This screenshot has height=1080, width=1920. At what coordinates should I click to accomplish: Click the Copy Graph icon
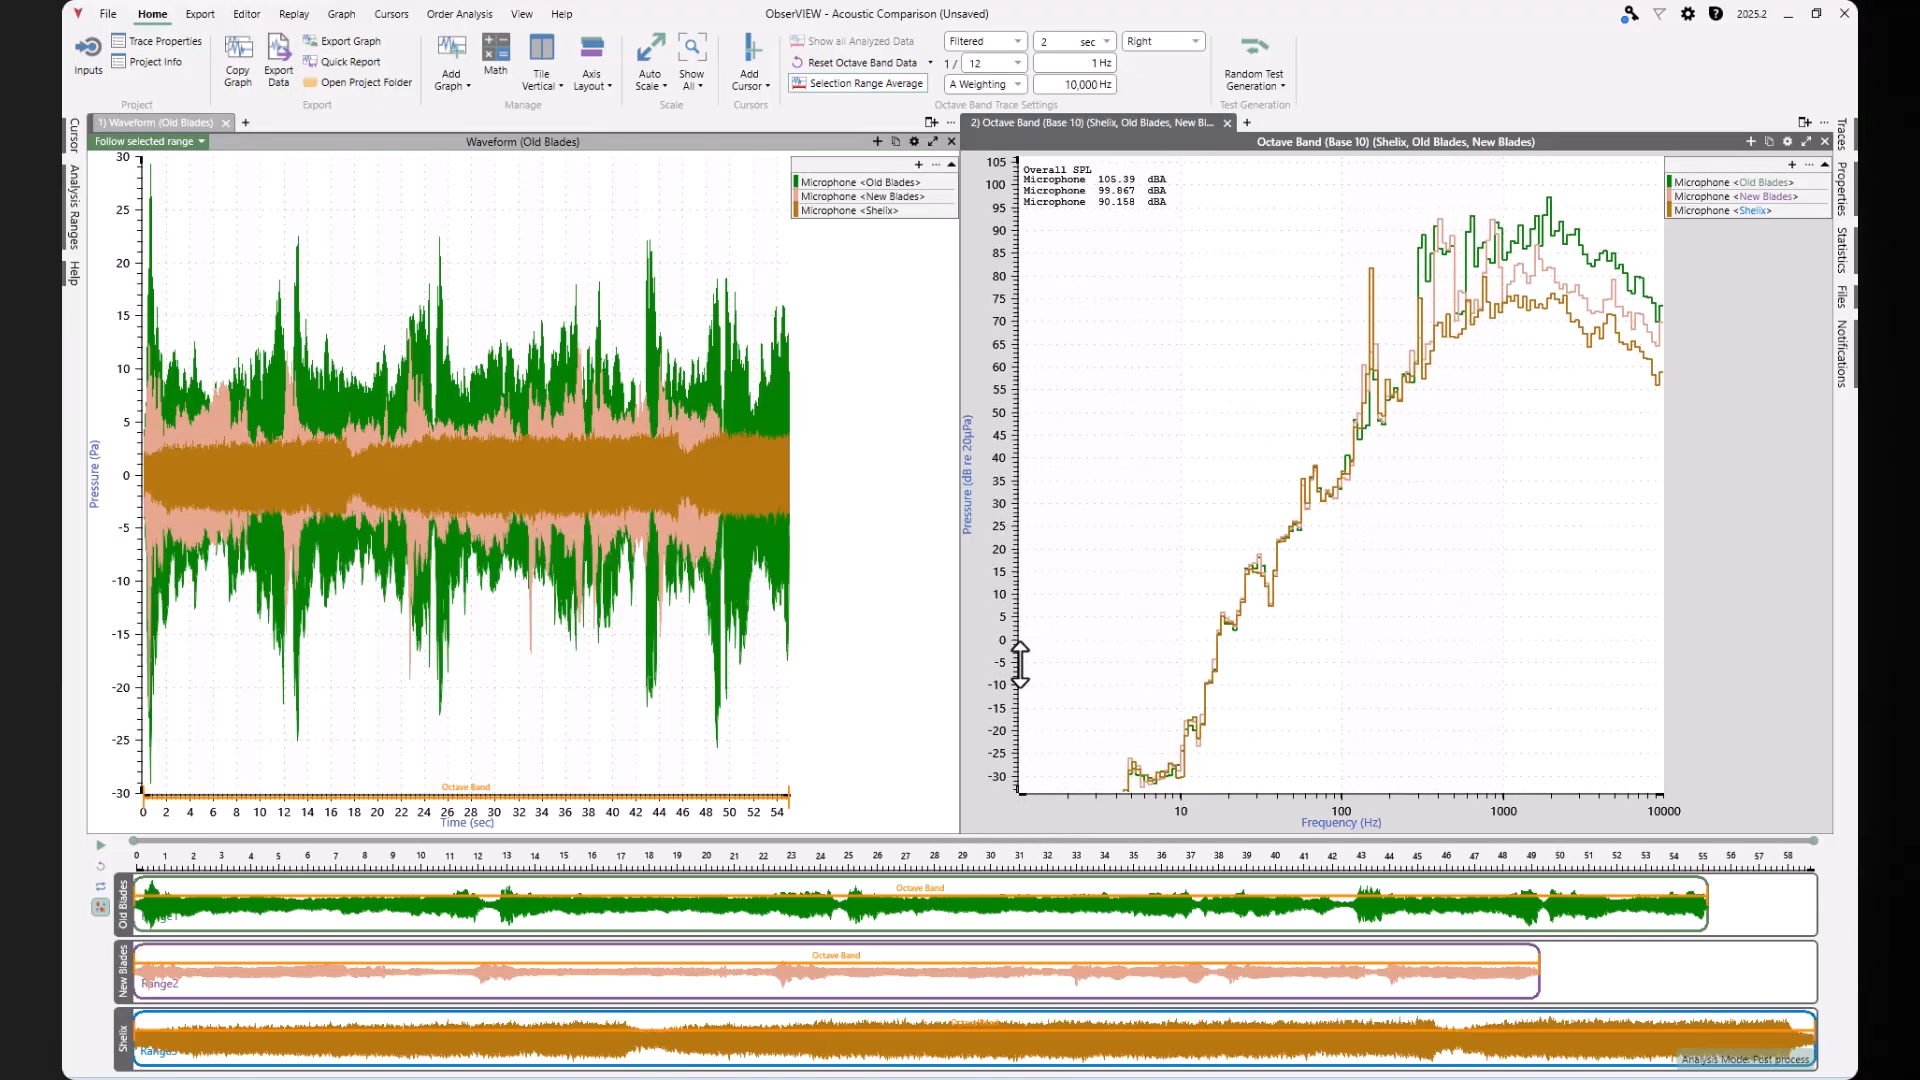pos(238,61)
